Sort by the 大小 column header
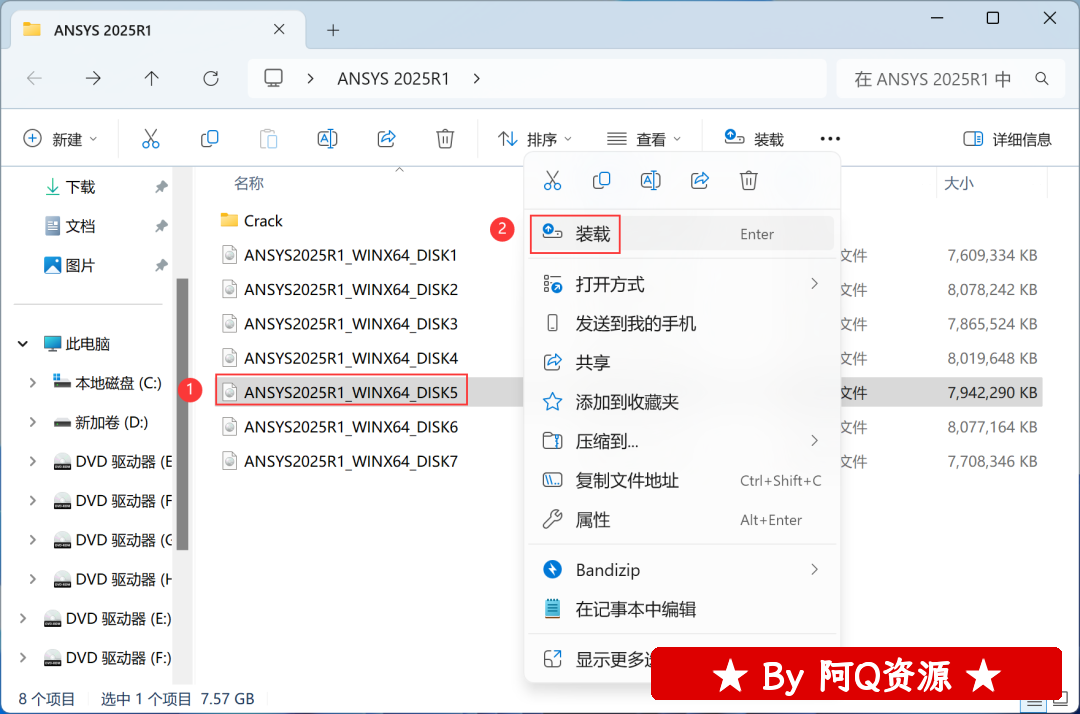The height and width of the screenshot is (714, 1080). click(959, 183)
